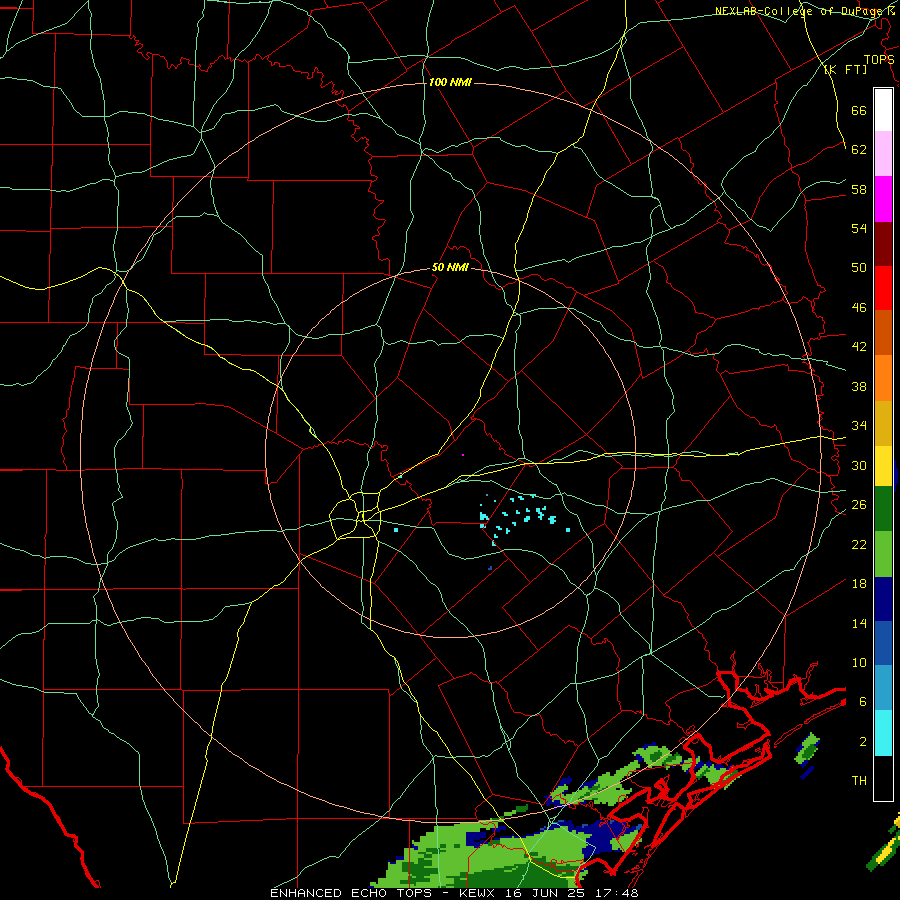Click the gold 34-38 legend swatch
Viewport: 900px width, 900px height.
click(883, 423)
